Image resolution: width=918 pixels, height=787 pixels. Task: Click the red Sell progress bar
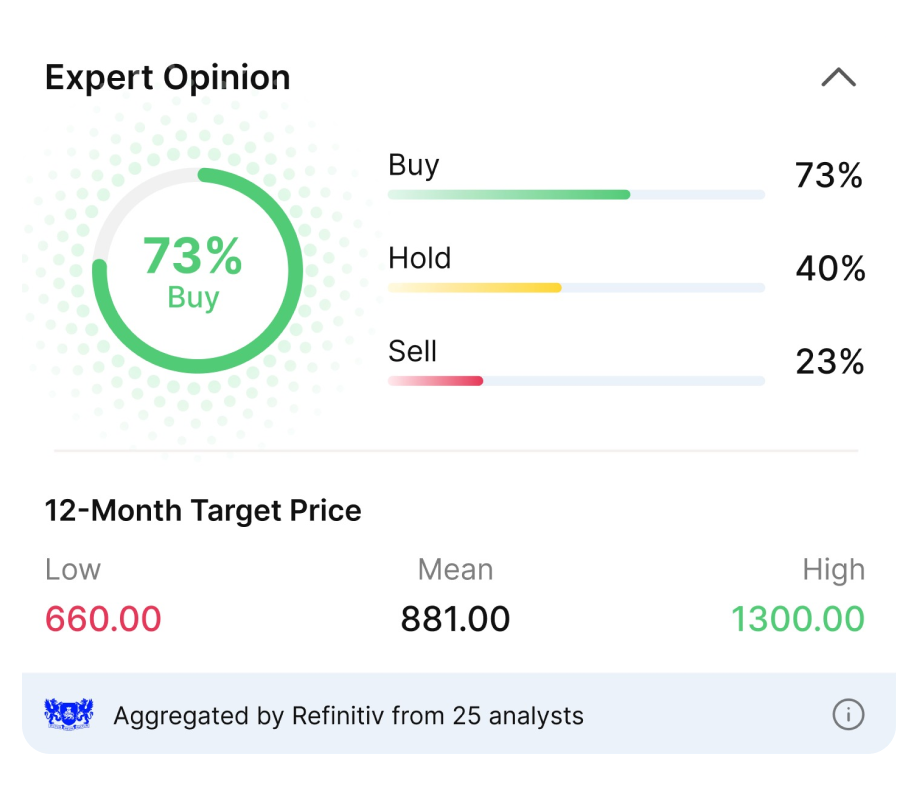coord(576,381)
